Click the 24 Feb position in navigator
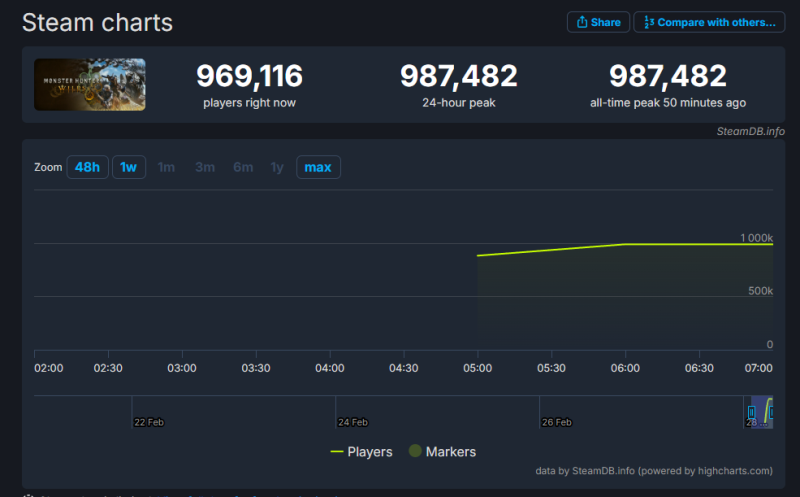Image resolution: width=800 pixels, height=497 pixels. (338, 410)
